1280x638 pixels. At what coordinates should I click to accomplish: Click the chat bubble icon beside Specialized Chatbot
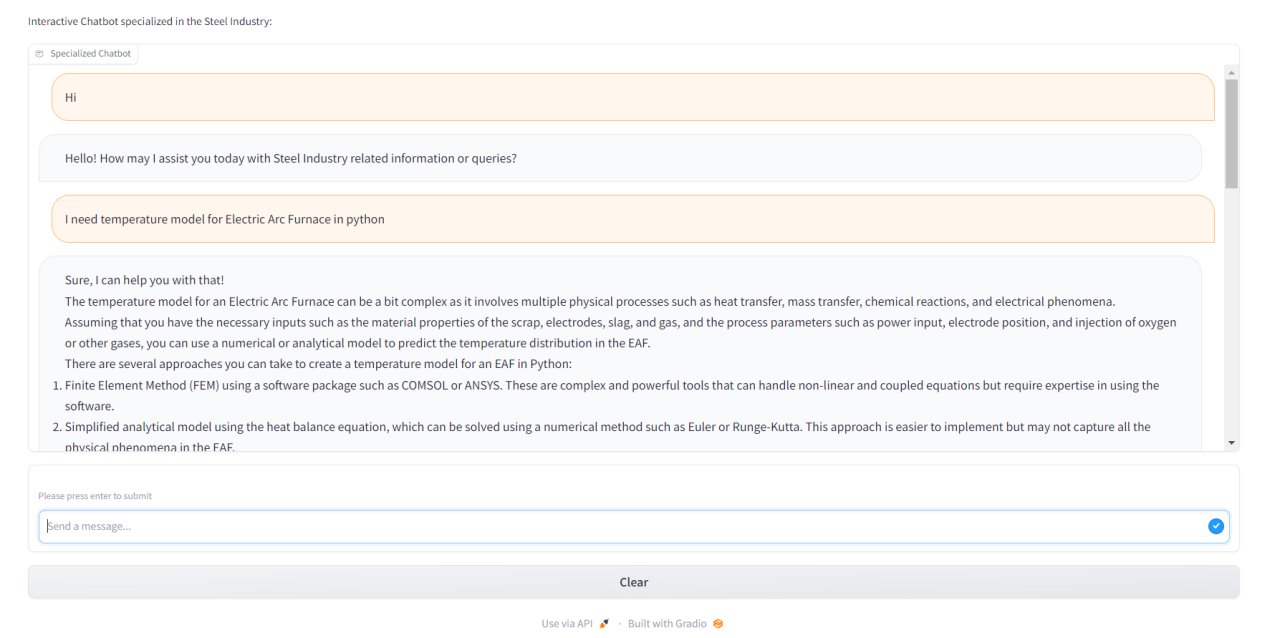coord(40,54)
